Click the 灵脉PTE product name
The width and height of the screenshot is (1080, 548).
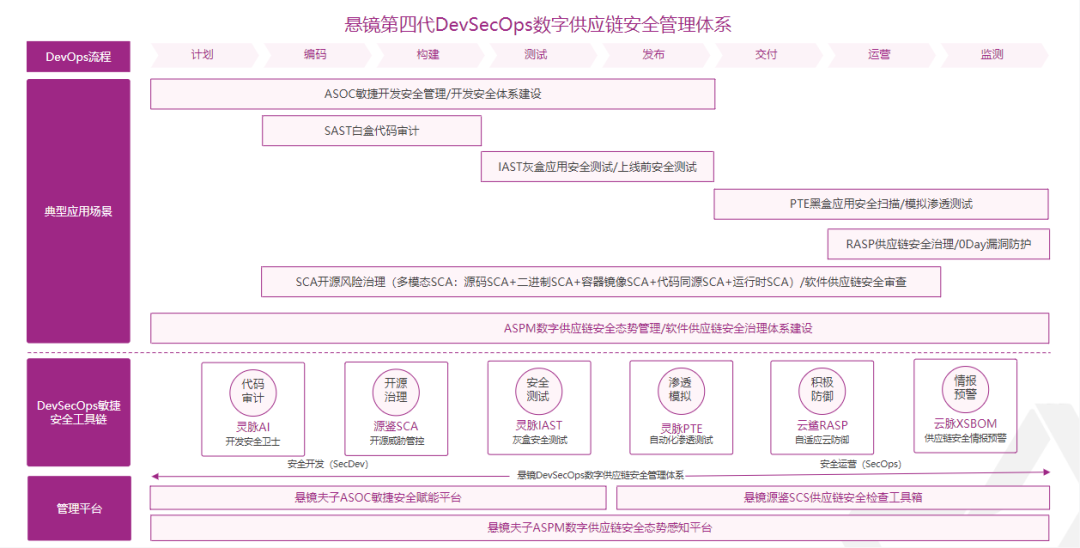(x=681, y=428)
